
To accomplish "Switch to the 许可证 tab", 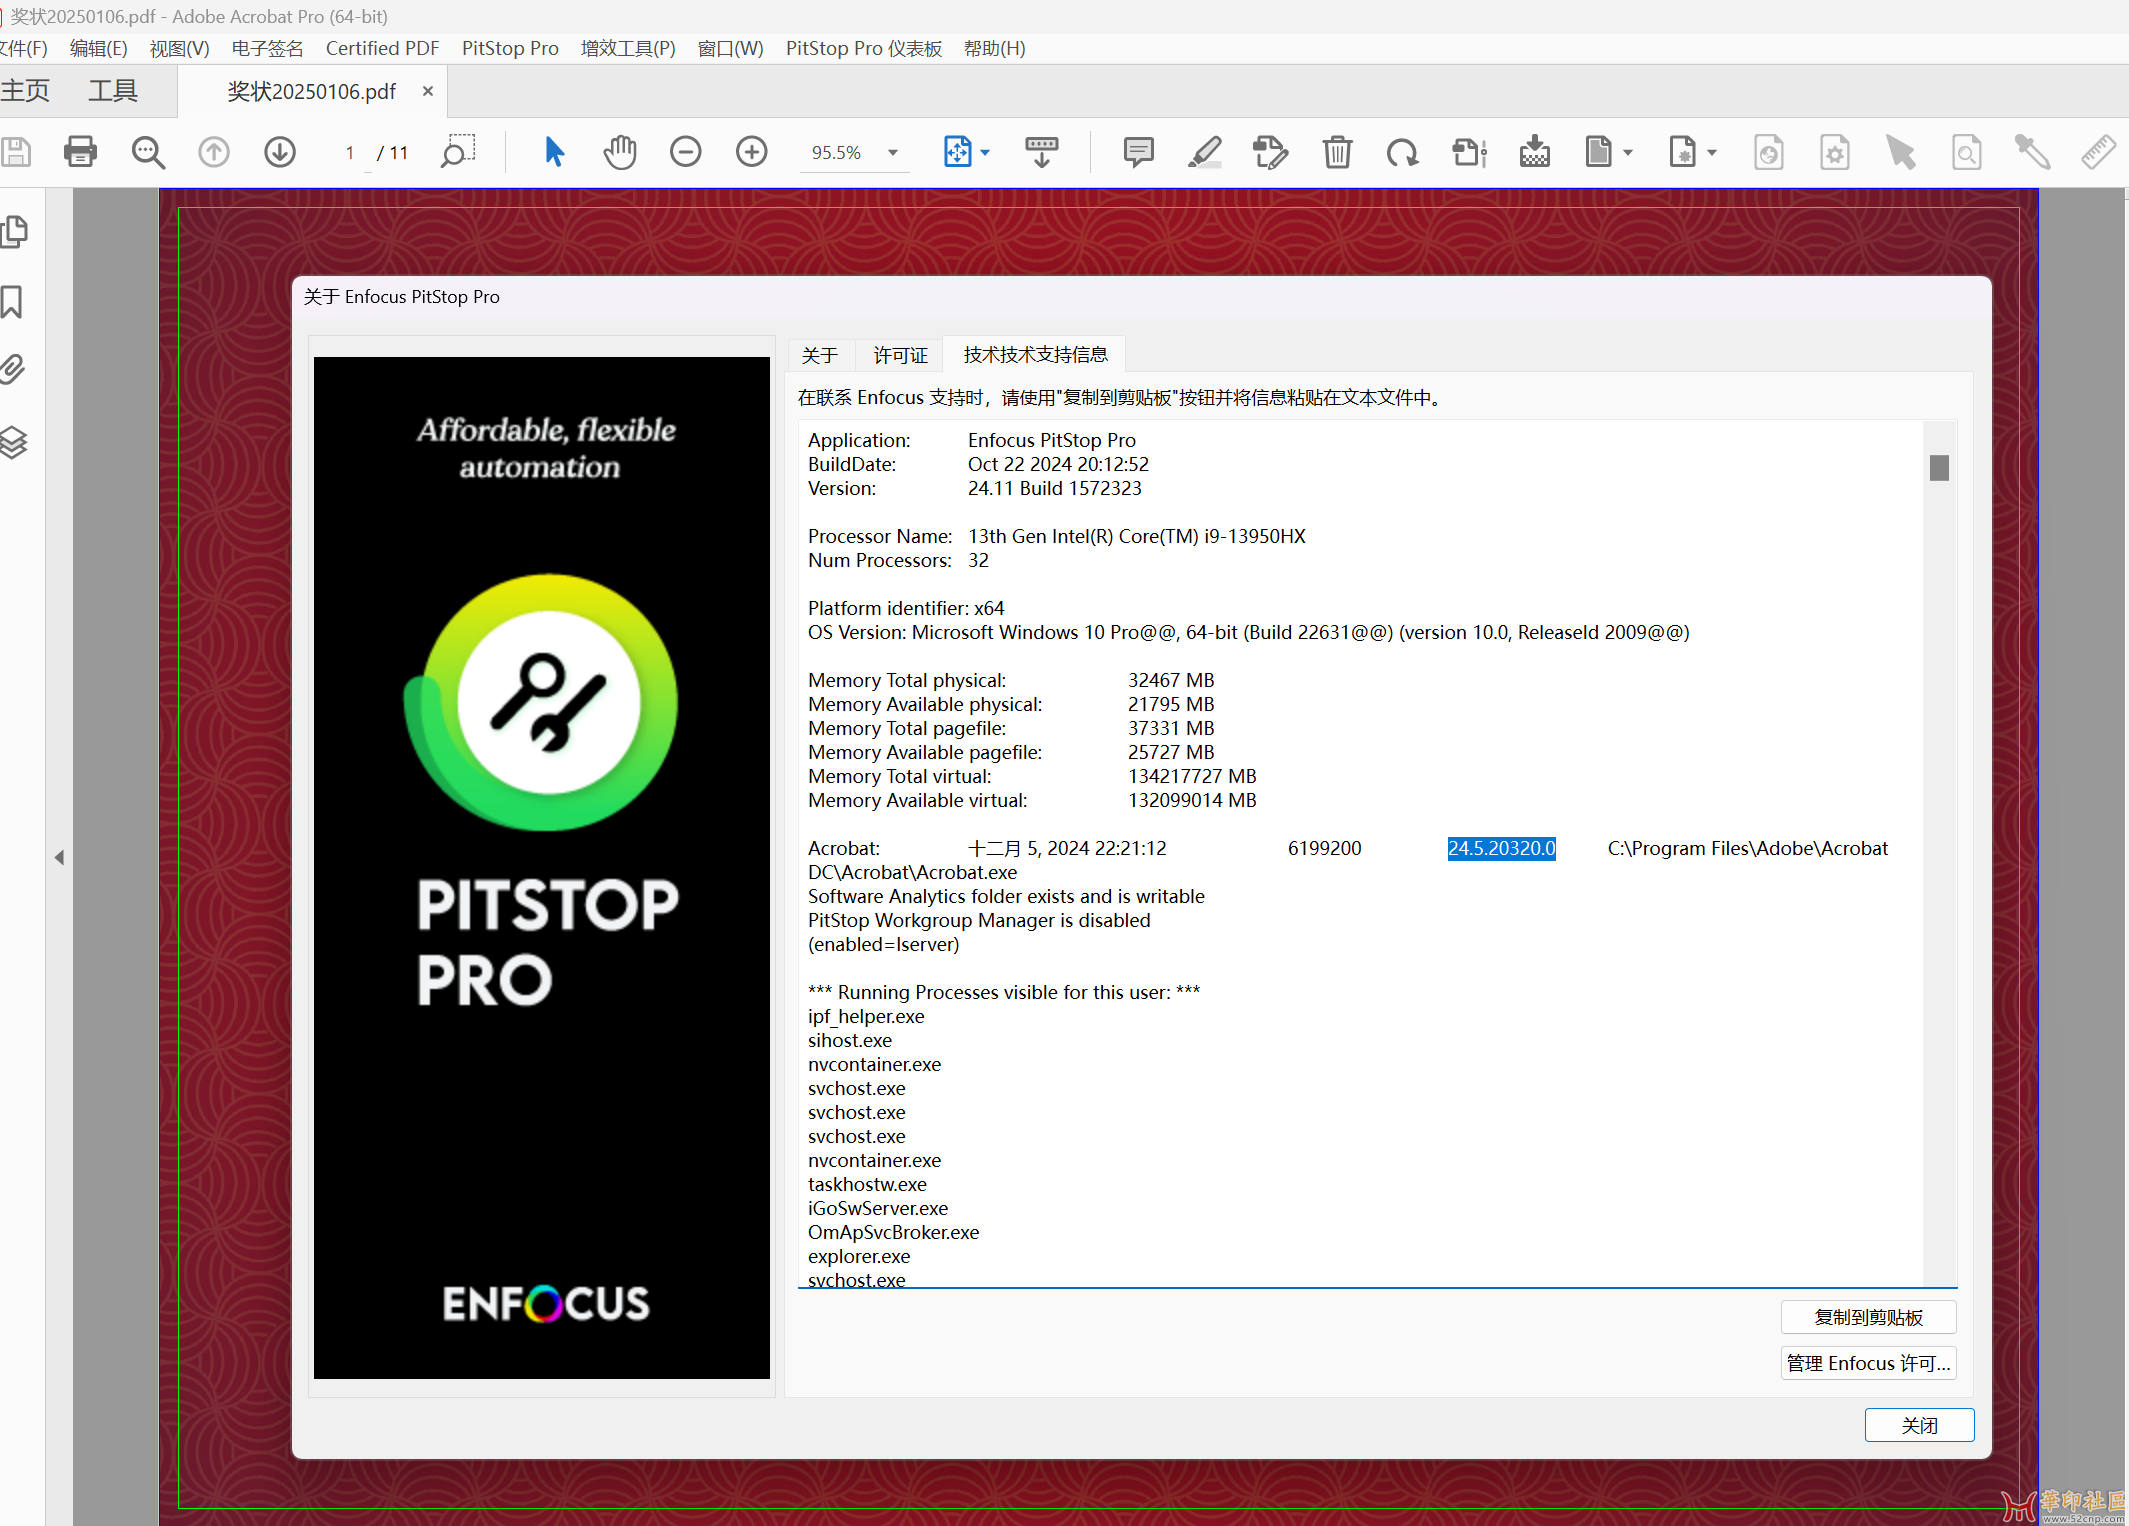I will pyautogui.click(x=900, y=355).
